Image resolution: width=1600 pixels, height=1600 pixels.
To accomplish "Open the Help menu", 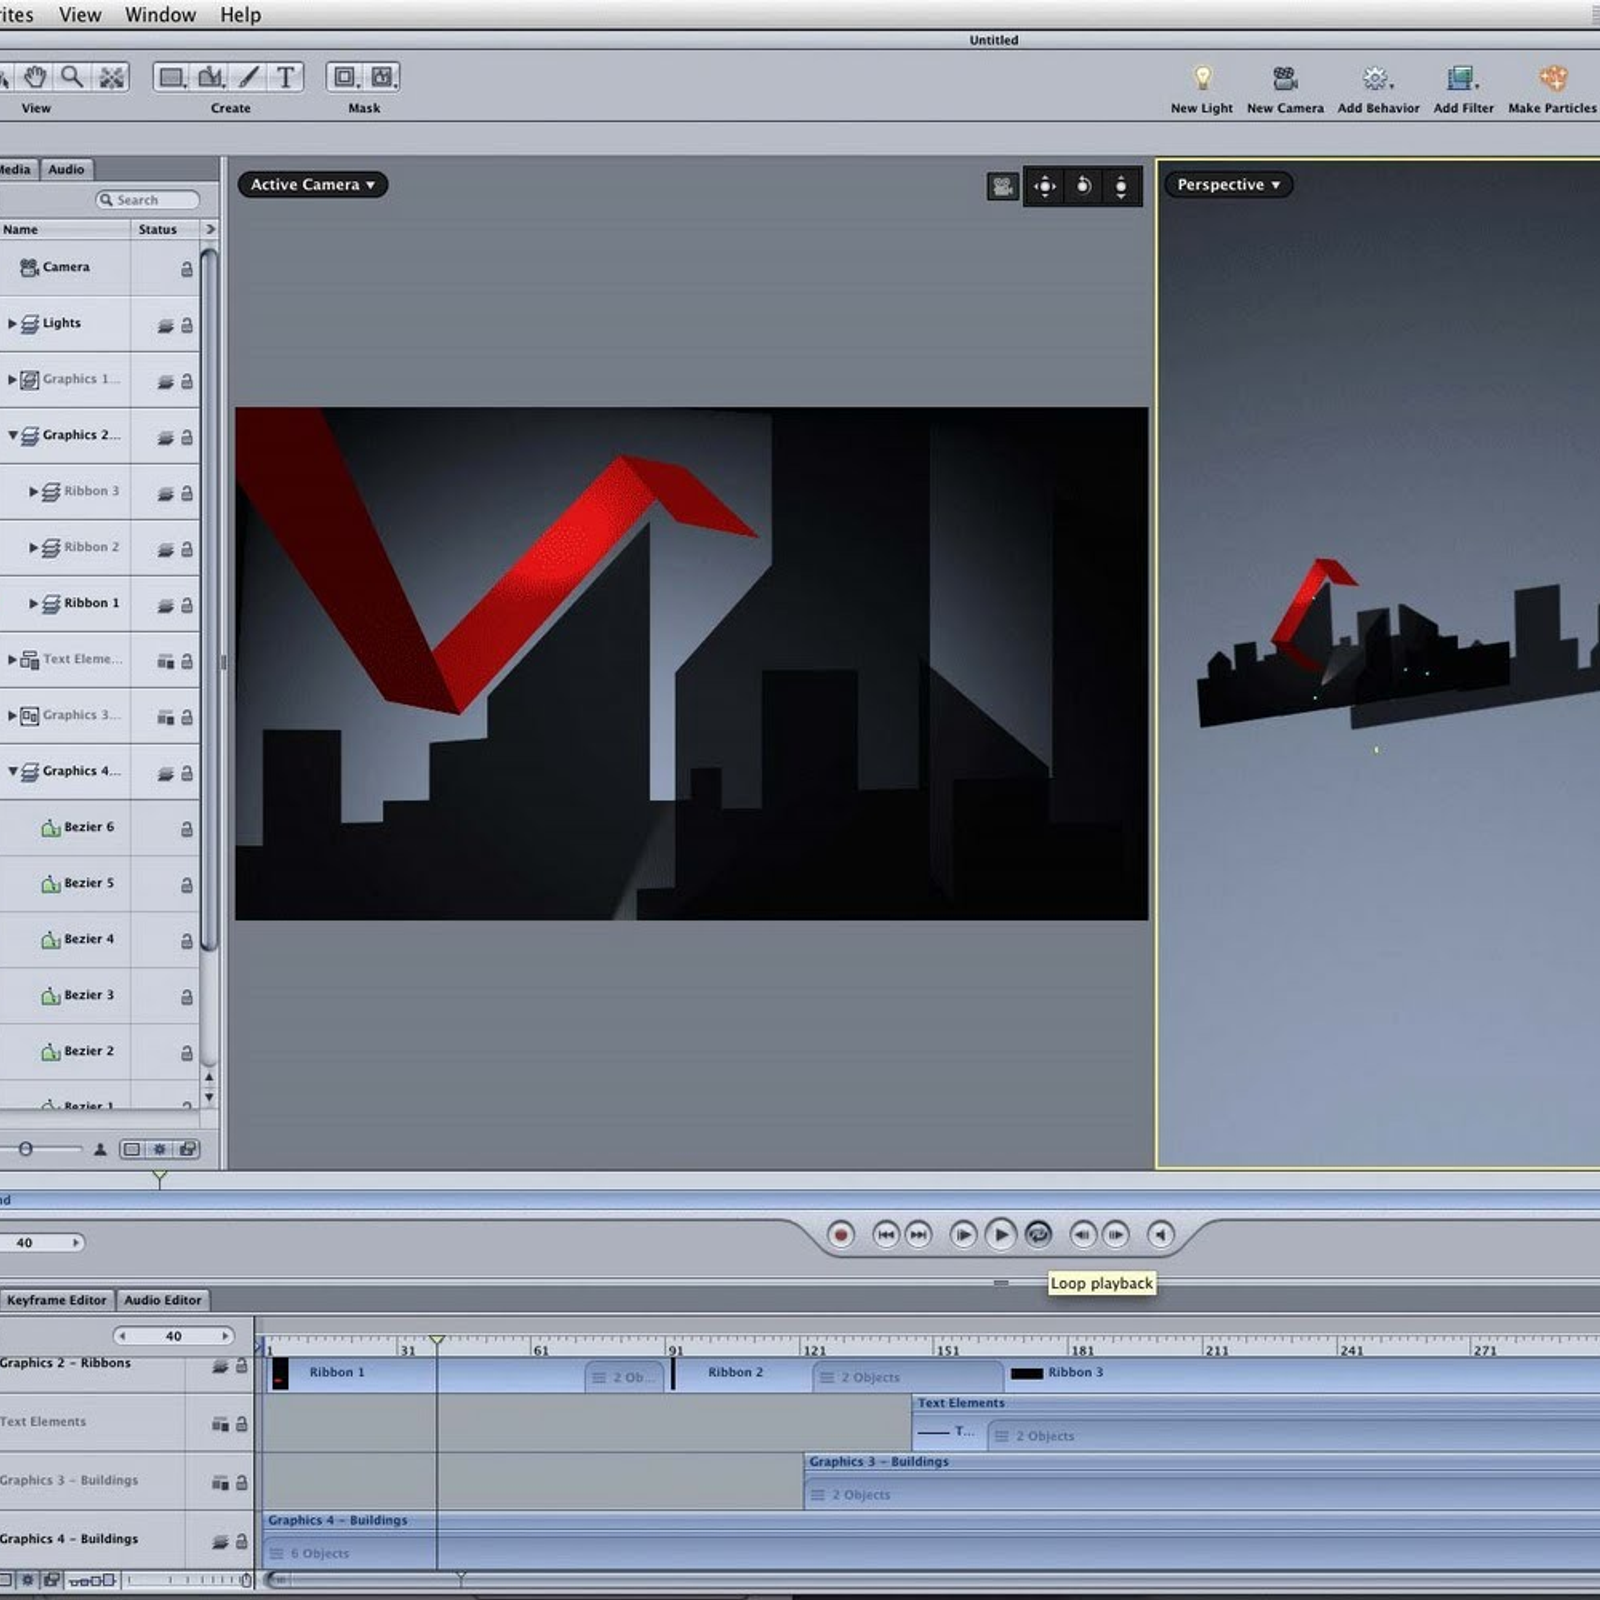I will tap(240, 15).
